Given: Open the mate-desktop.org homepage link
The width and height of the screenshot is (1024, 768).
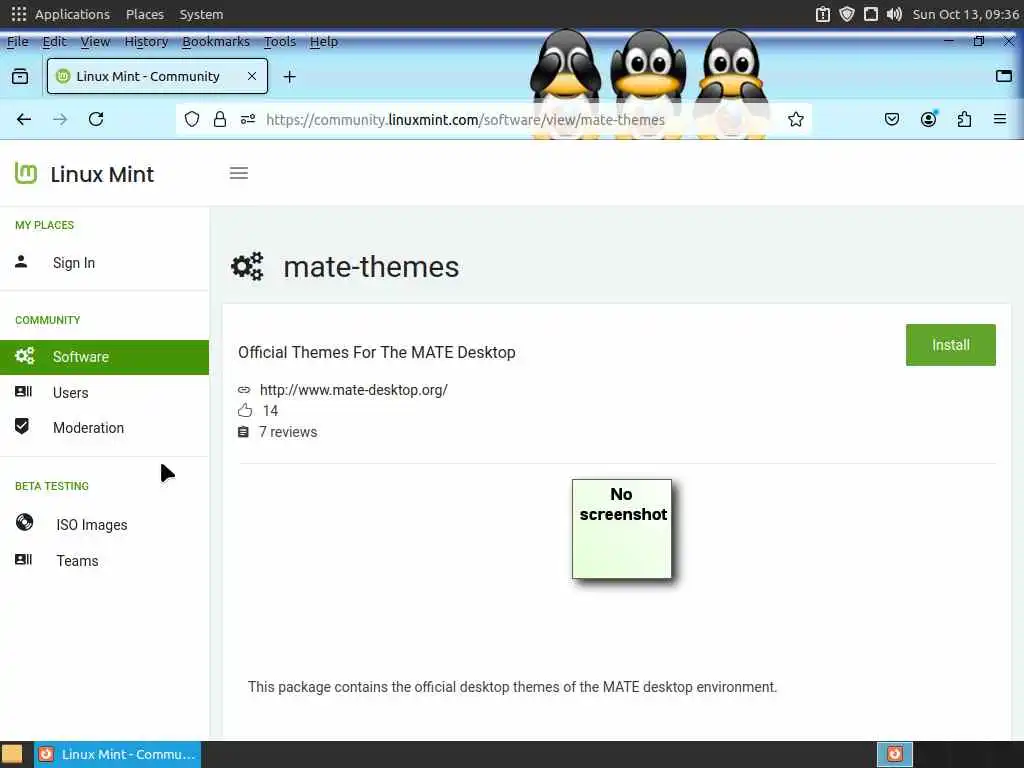Looking at the screenshot, I should click(353, 390).
